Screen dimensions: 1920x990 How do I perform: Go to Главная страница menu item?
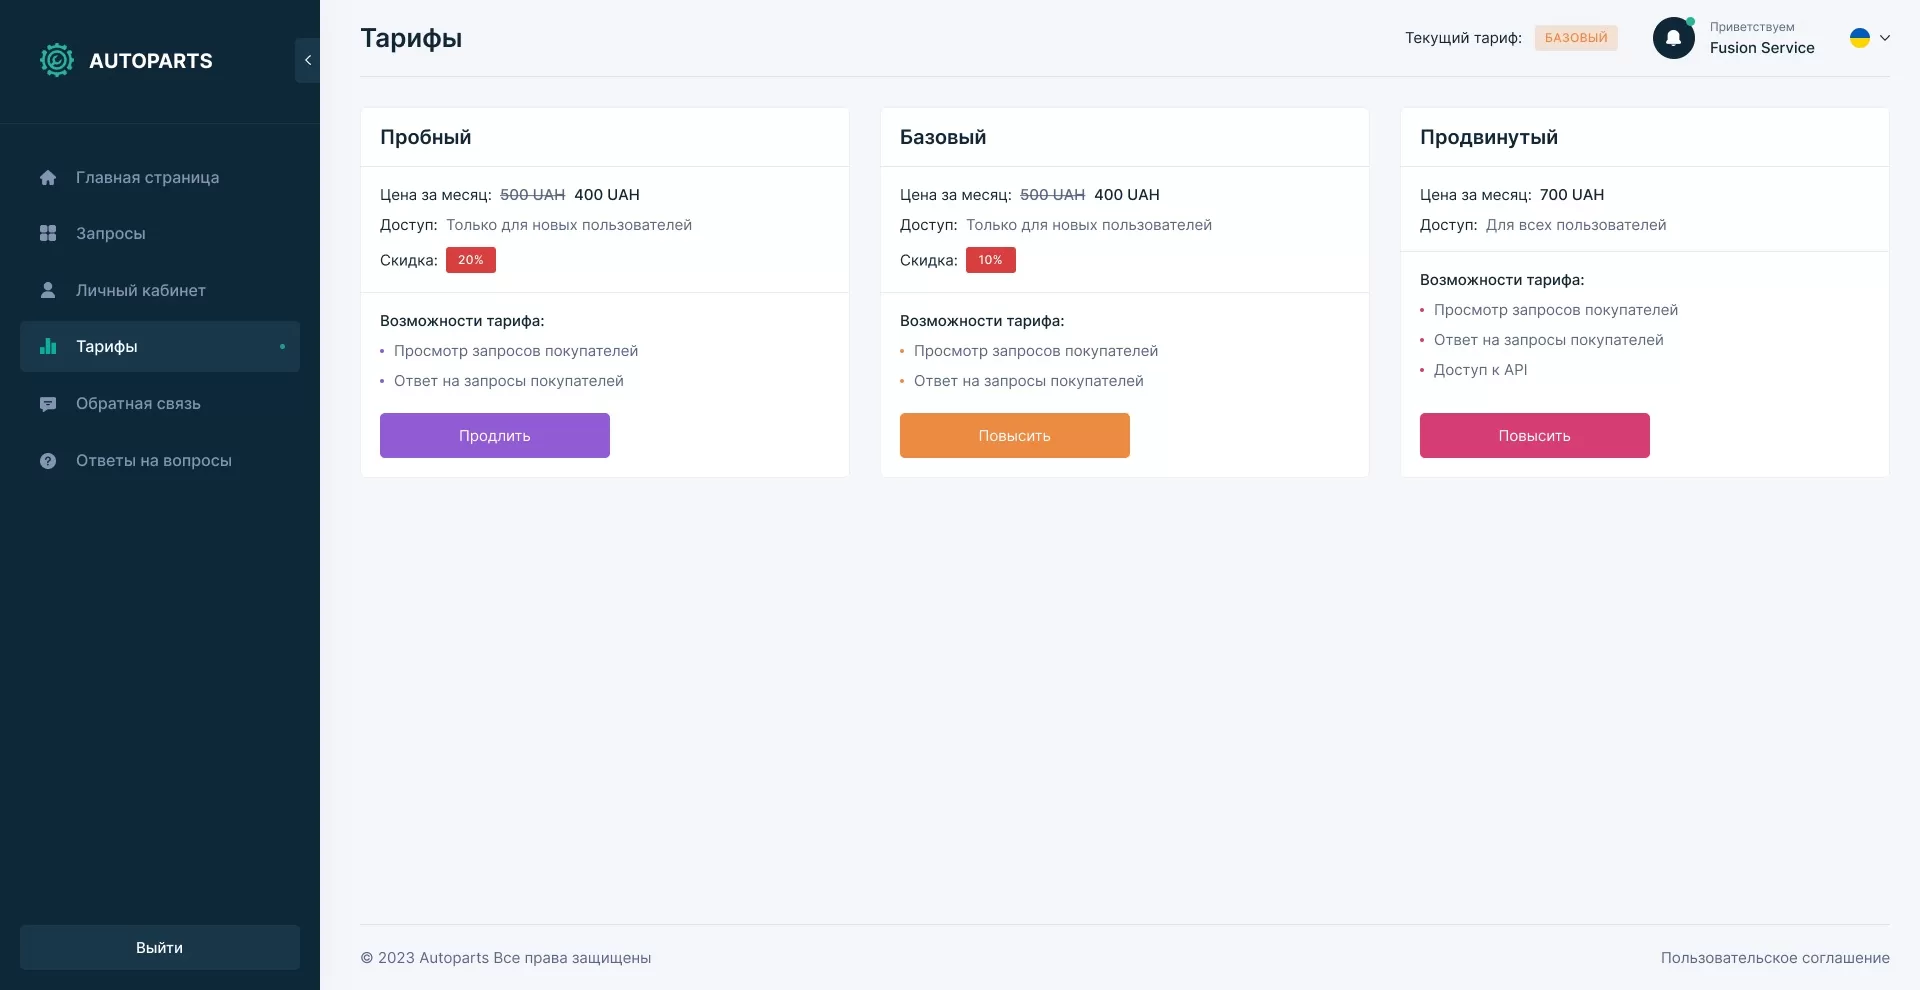[160, 177]
